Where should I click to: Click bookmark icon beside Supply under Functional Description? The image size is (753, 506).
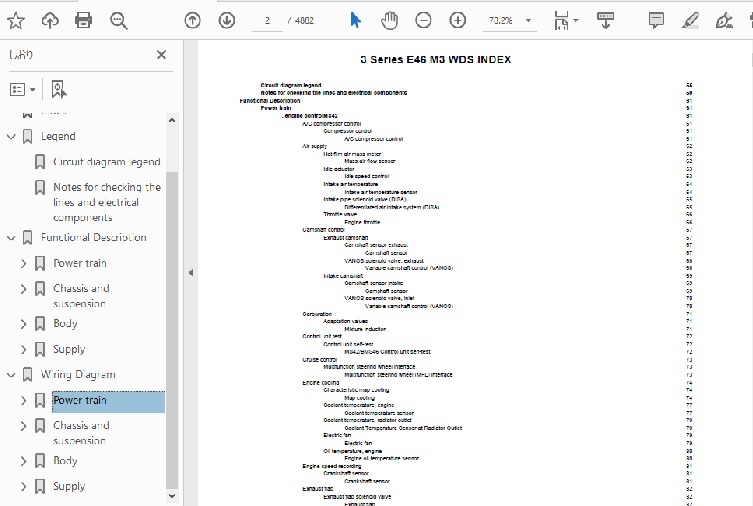pos(40,349)
